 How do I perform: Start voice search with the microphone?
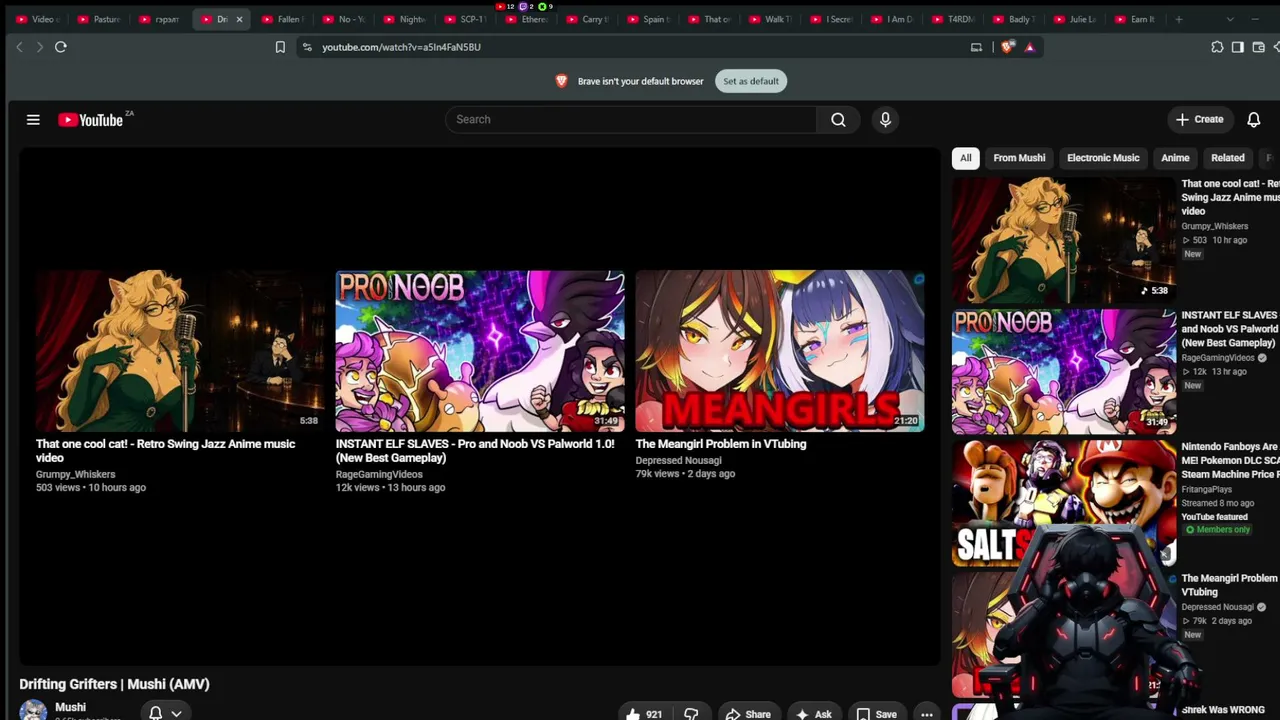click(885, 120)
